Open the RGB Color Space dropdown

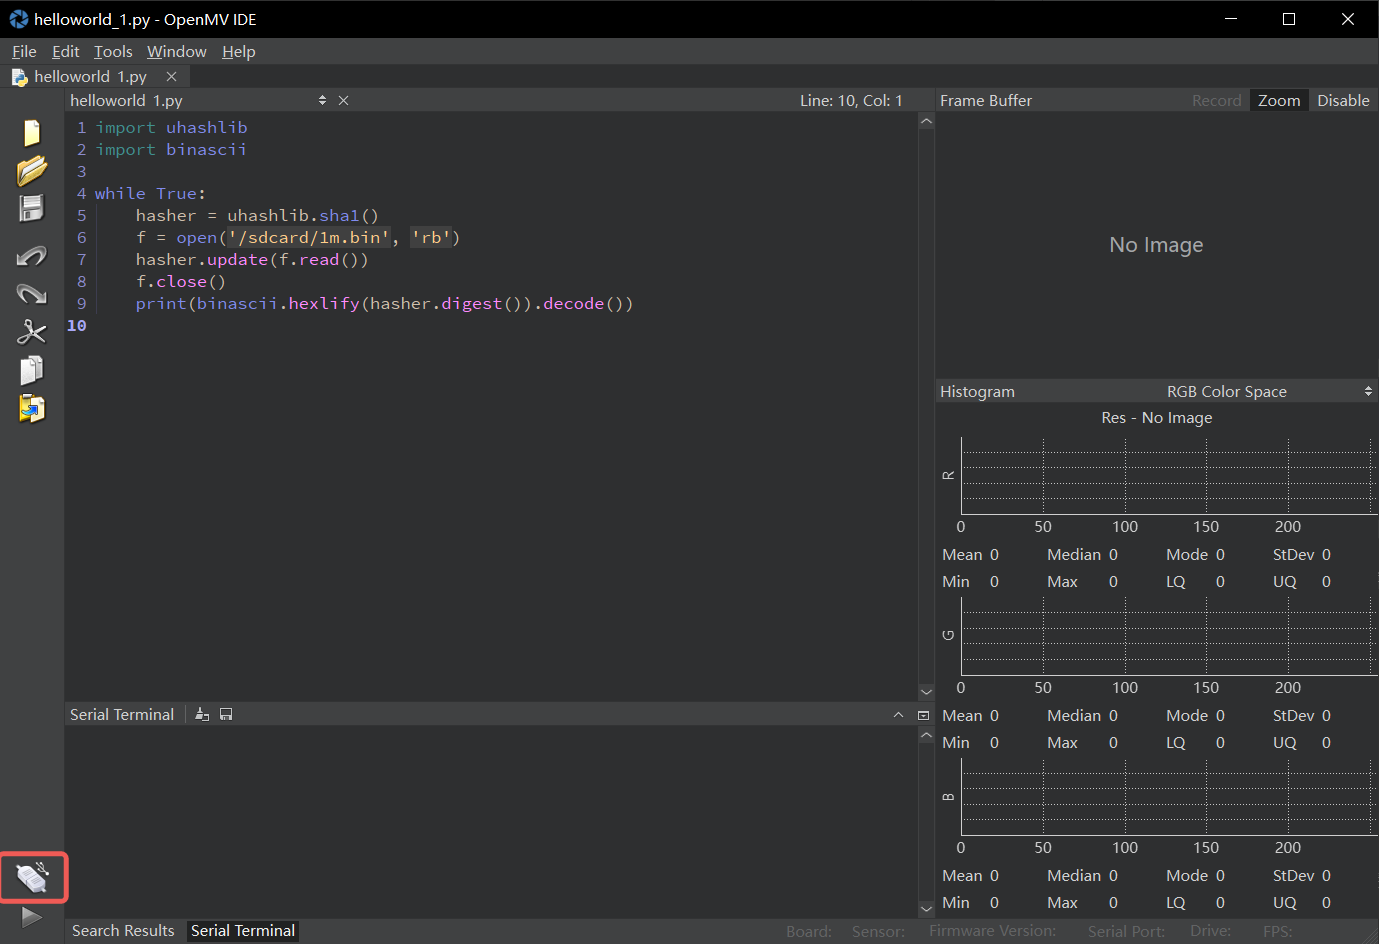[x=1369, y=391]
